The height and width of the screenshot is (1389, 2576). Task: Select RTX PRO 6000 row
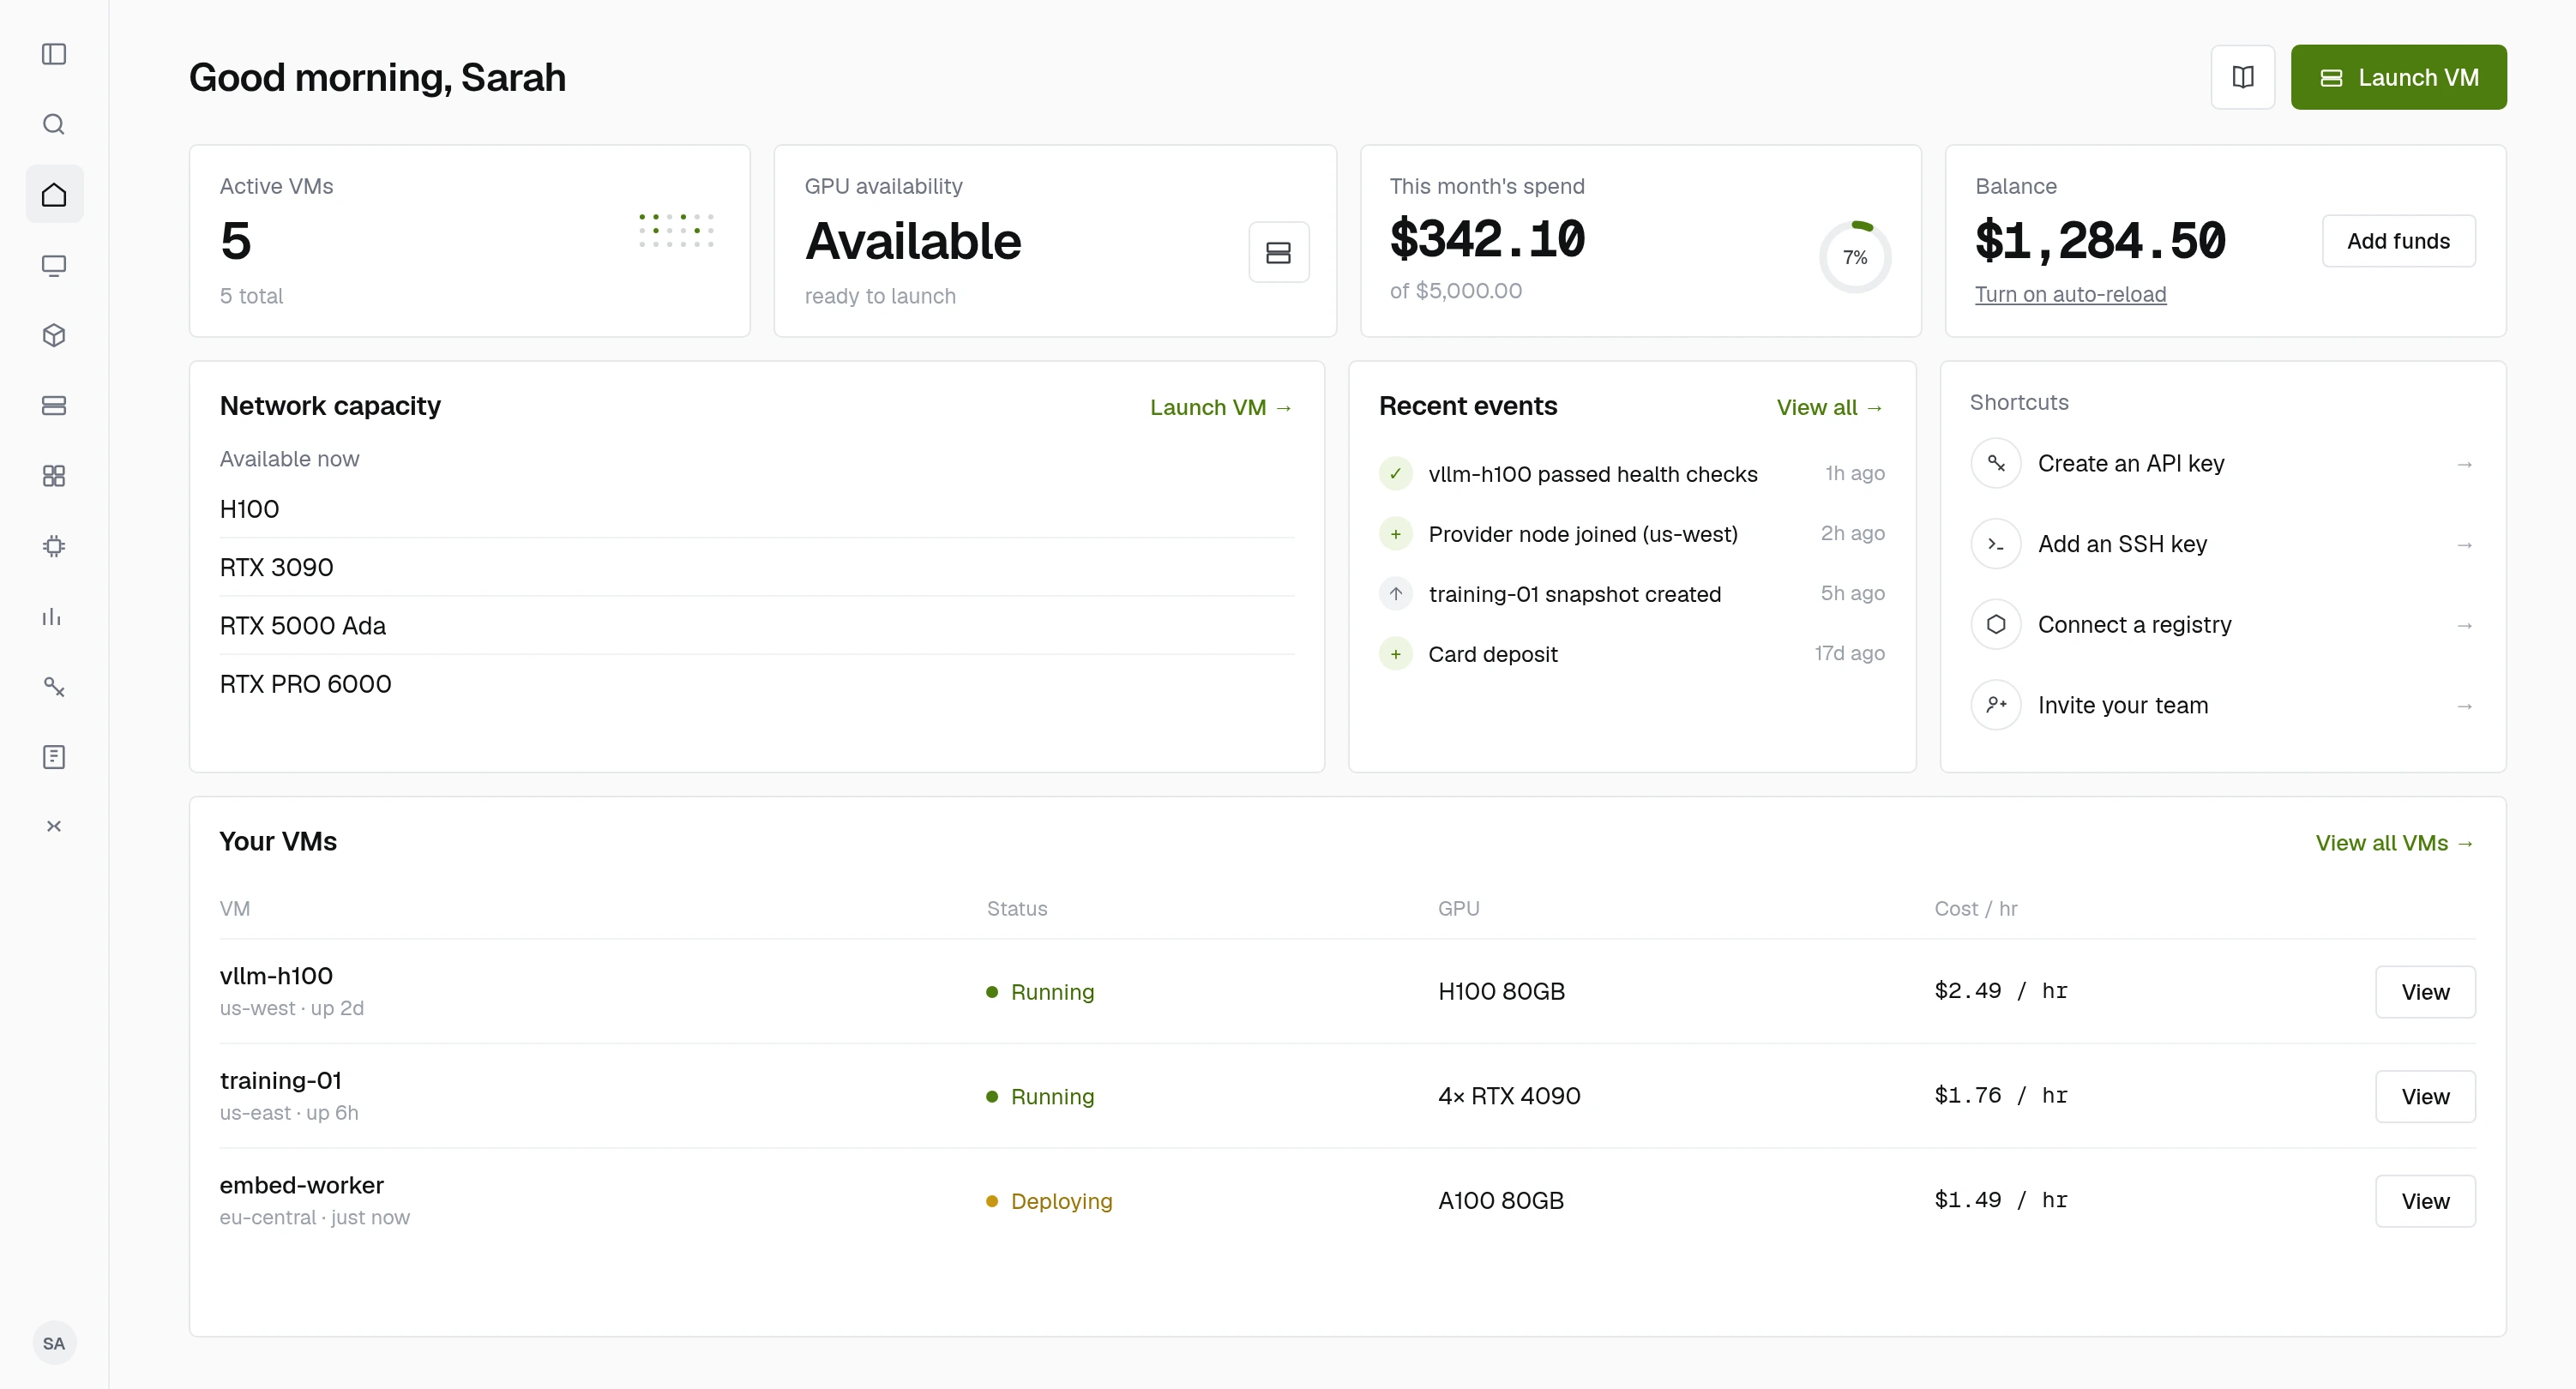tap(757, 684)
